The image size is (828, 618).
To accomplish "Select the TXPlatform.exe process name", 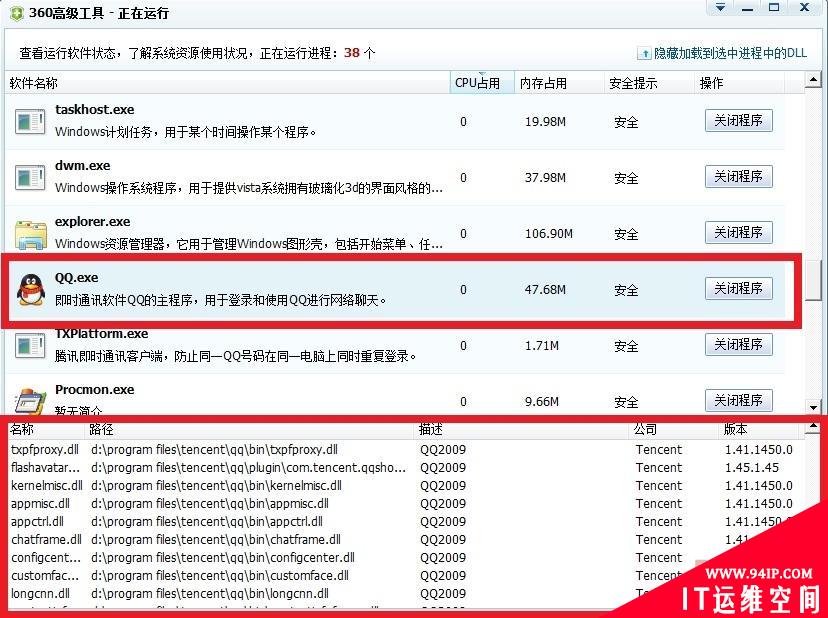I will pyautogui.click(x=101, y=334).
